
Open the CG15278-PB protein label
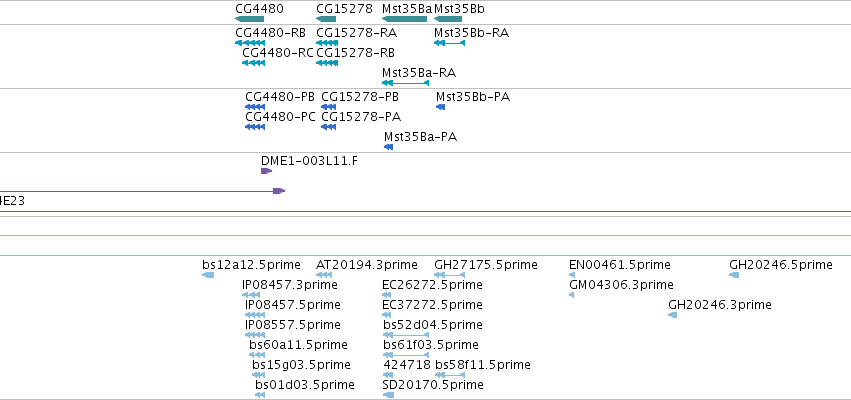pyautogui.click(x=360, y=97)
